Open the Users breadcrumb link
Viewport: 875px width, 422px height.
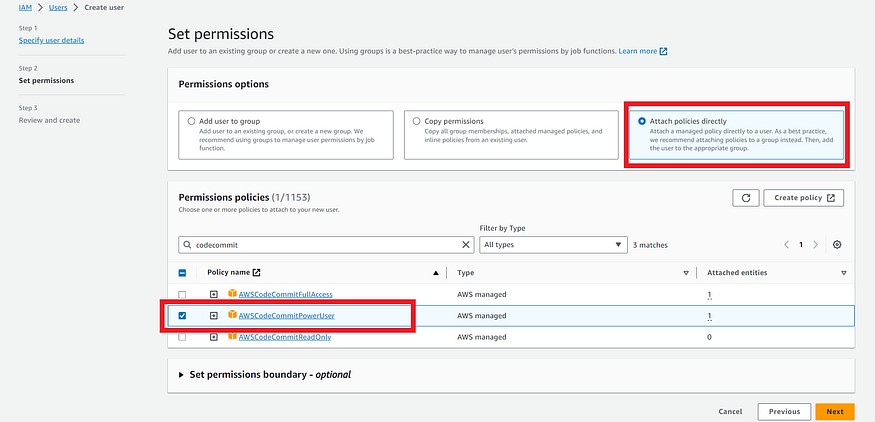coord(57,7)
